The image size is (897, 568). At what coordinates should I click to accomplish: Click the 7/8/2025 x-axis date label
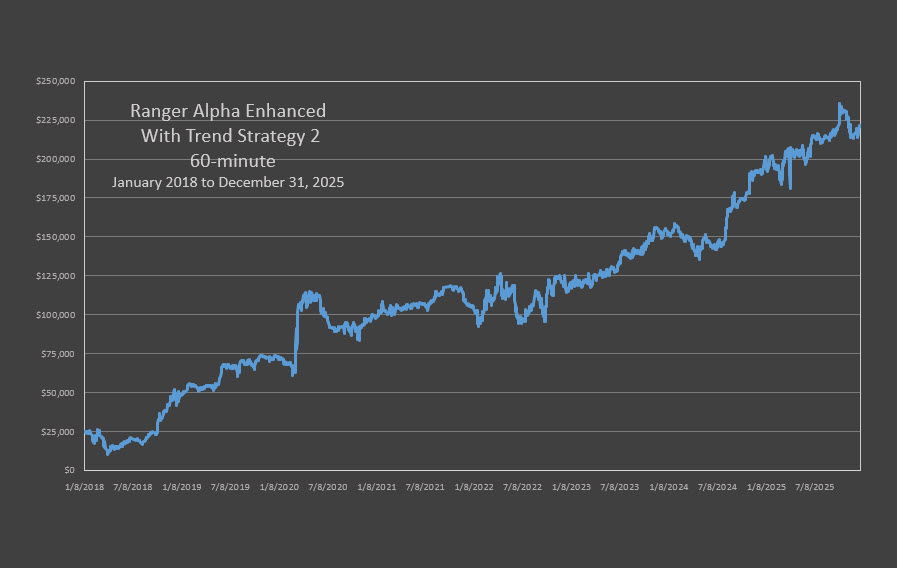[814, 487]
